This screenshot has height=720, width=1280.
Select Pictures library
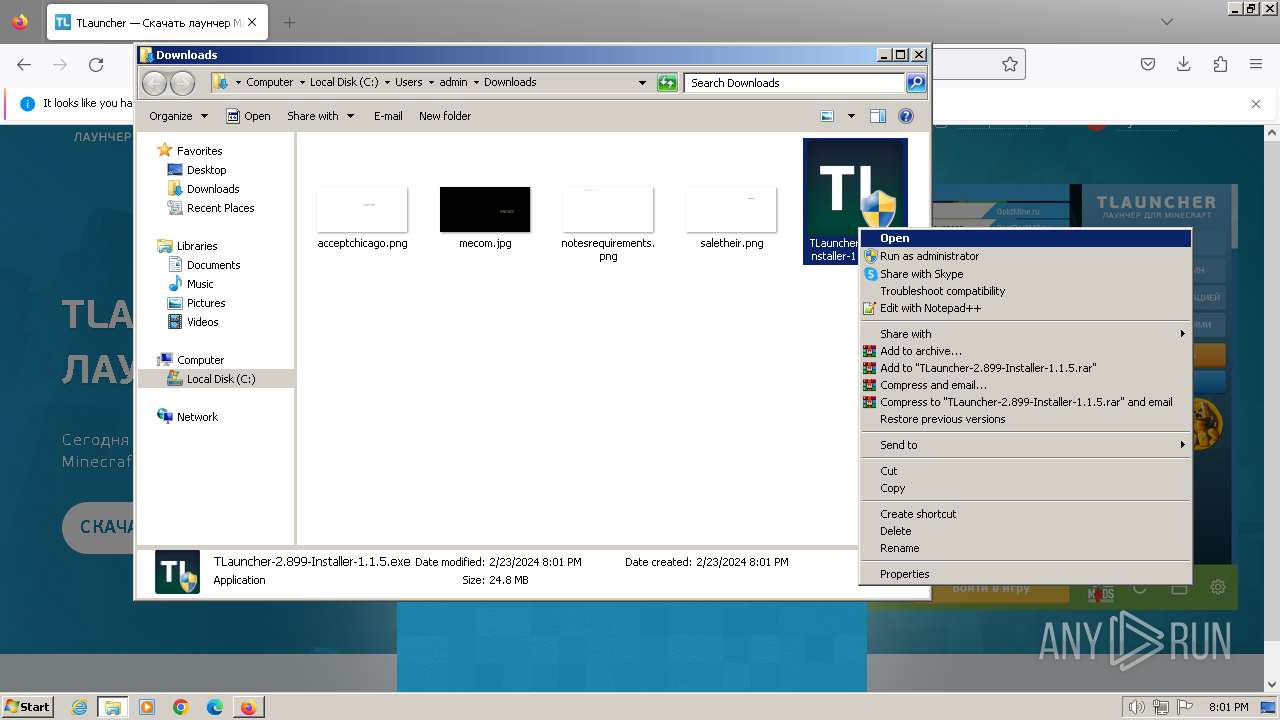point(205,303)
